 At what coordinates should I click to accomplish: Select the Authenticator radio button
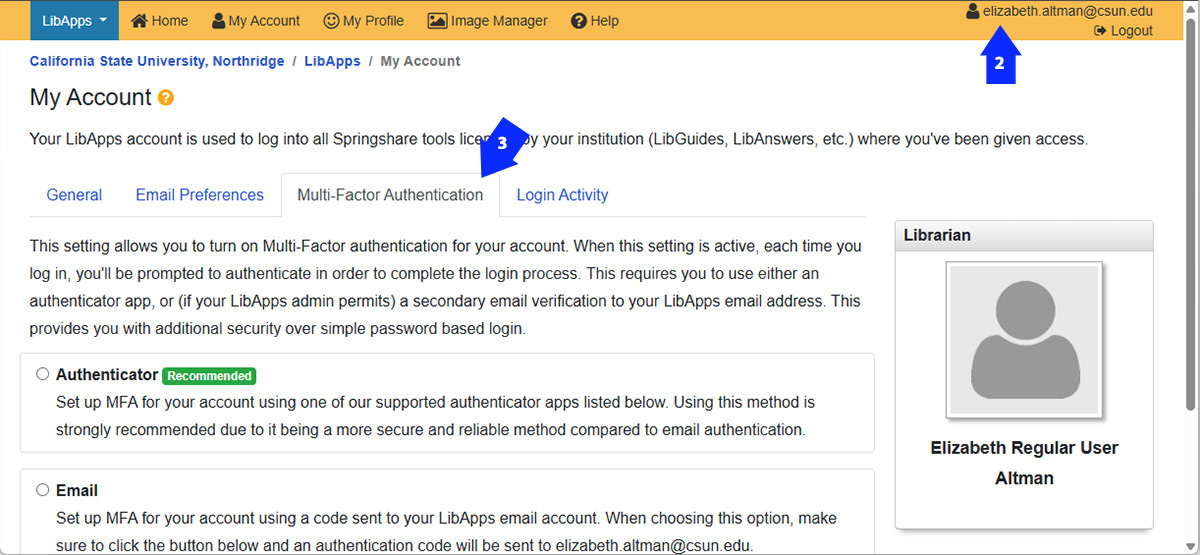pyautogui.click(x=42, y=374)
